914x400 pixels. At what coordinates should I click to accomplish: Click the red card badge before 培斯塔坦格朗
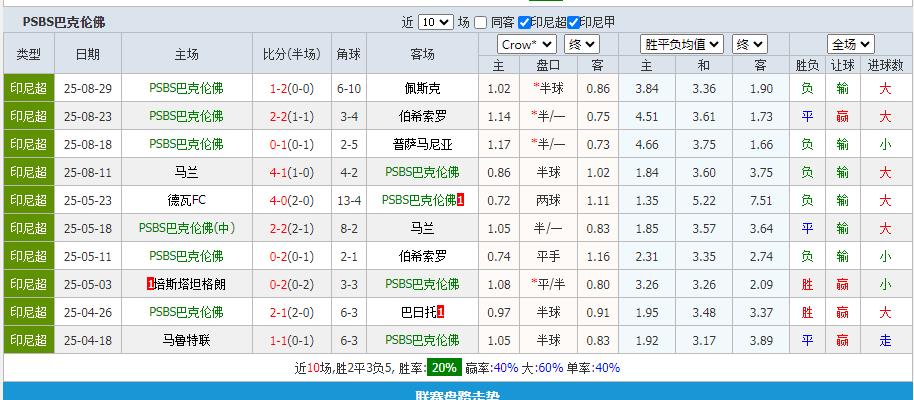coord(150,284)
